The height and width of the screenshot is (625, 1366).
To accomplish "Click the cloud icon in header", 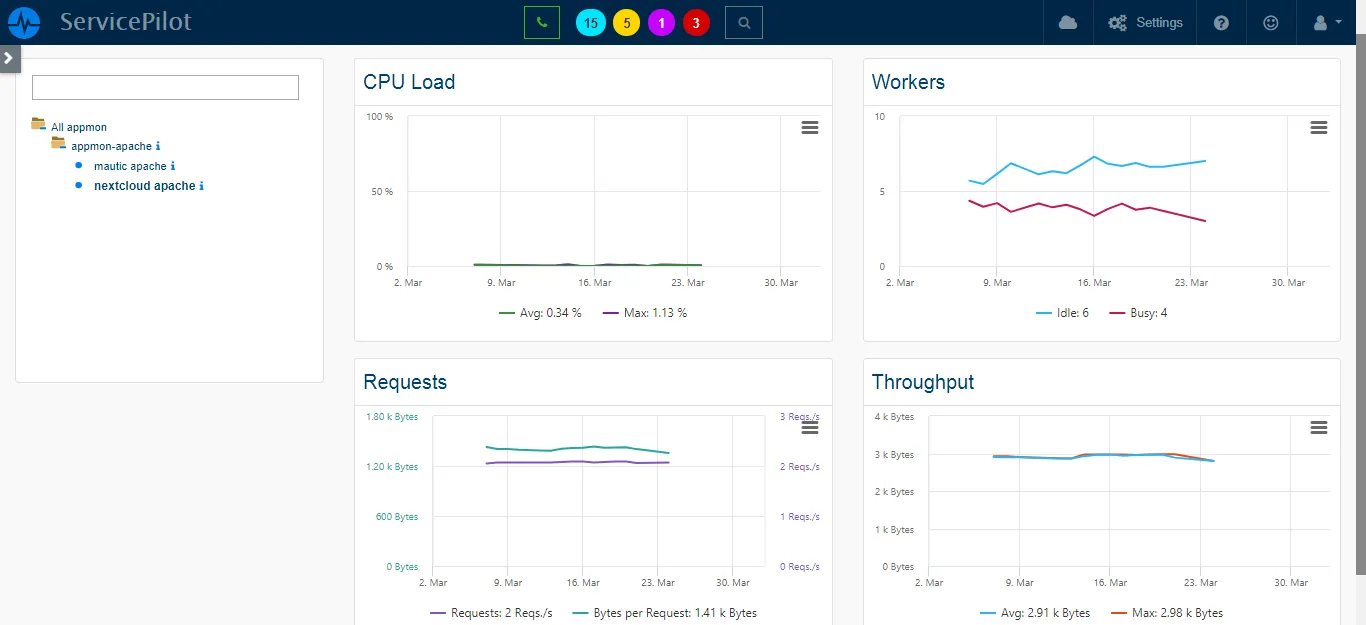I will pyautogui.click(x=1068, y=22).
